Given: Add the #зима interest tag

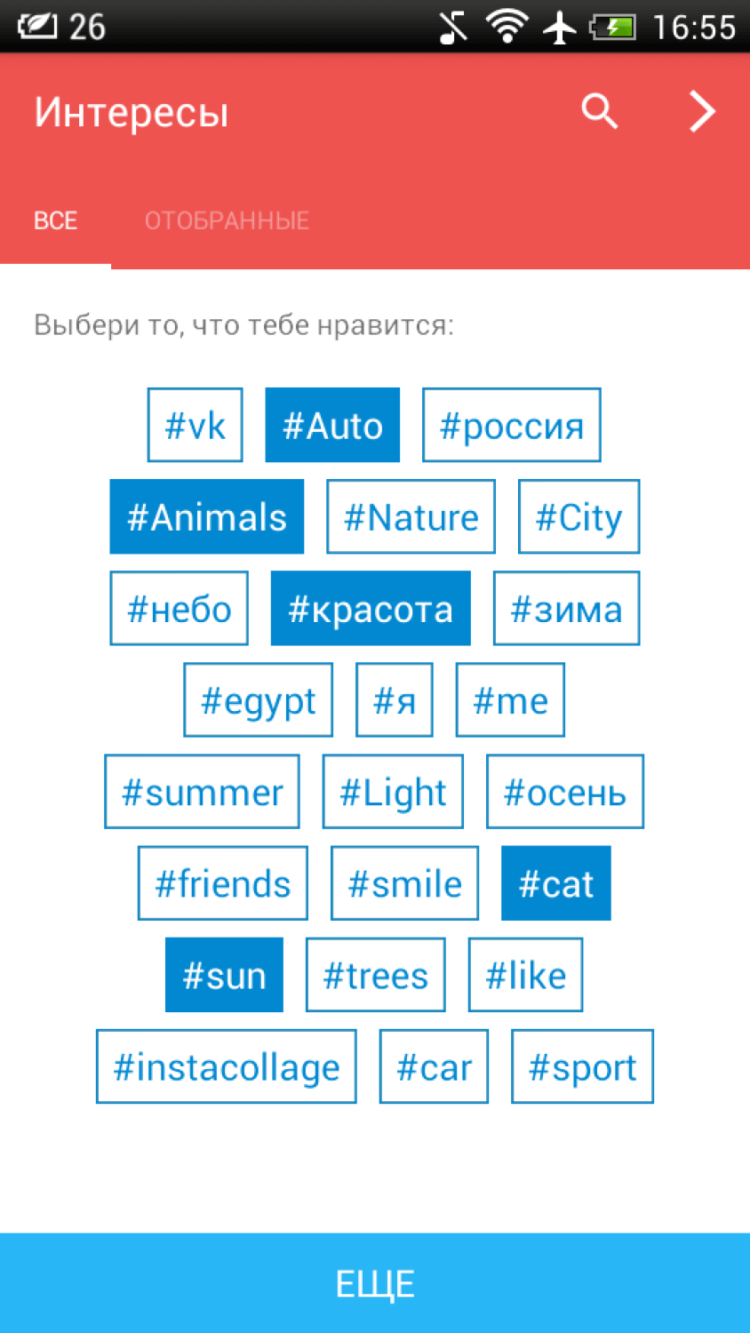Looking at the screenshot, I should [x=566, y=609].
